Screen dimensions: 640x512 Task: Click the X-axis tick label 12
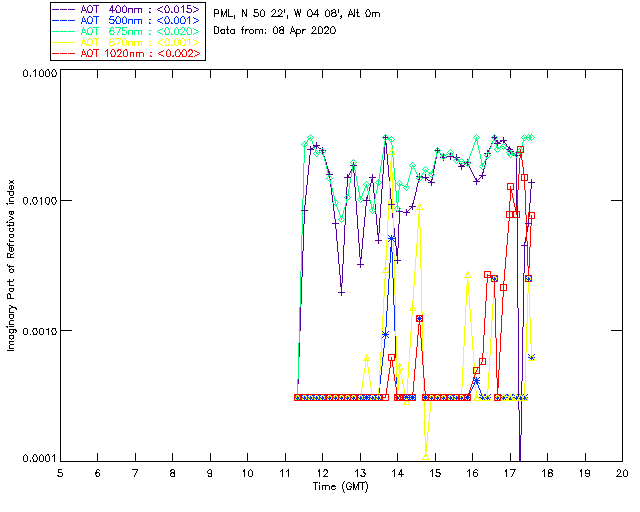(x=322, y=473)
